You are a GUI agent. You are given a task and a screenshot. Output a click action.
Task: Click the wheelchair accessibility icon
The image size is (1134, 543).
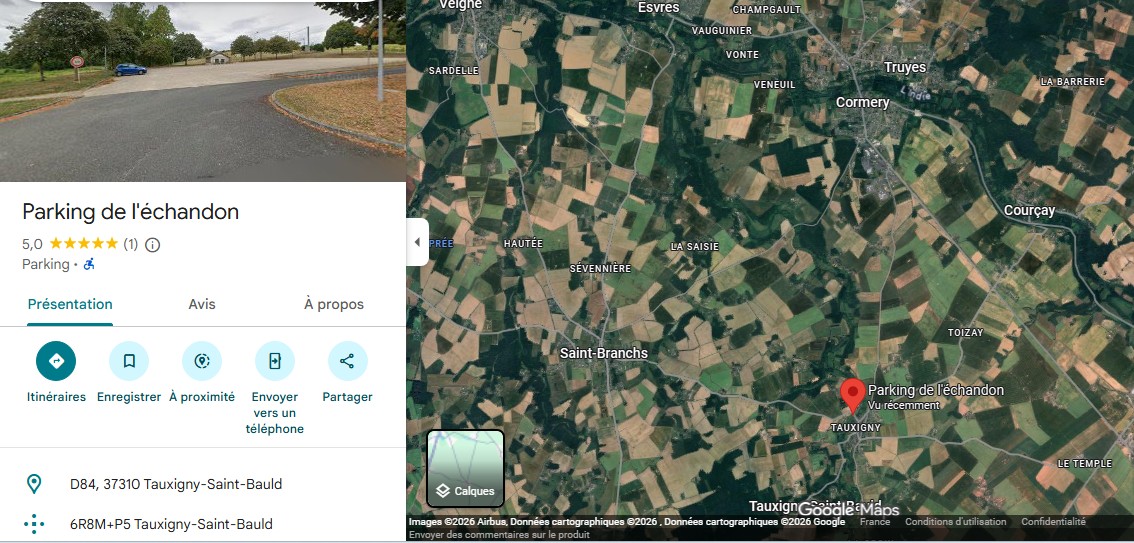point(89,264)
